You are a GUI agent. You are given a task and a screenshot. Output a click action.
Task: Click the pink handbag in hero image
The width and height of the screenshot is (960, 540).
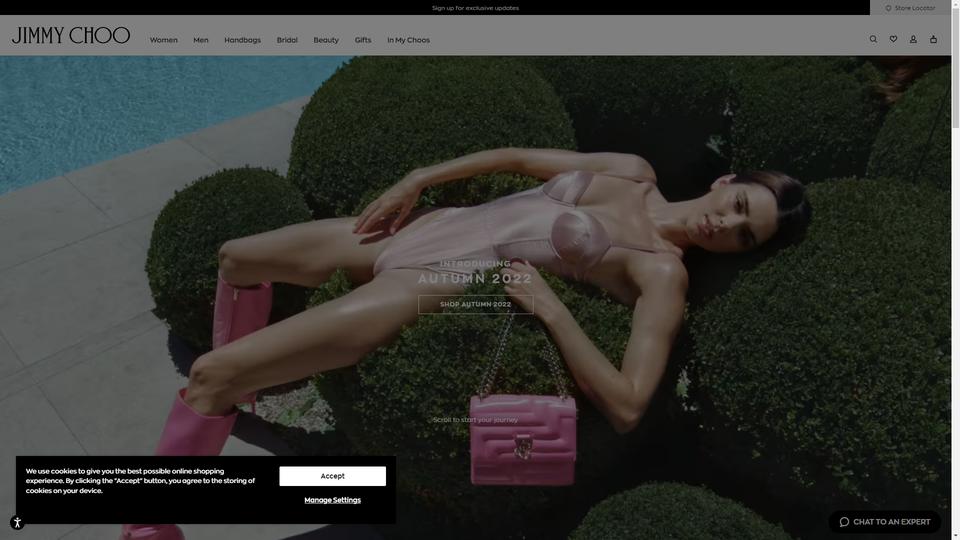coord(523,439)
